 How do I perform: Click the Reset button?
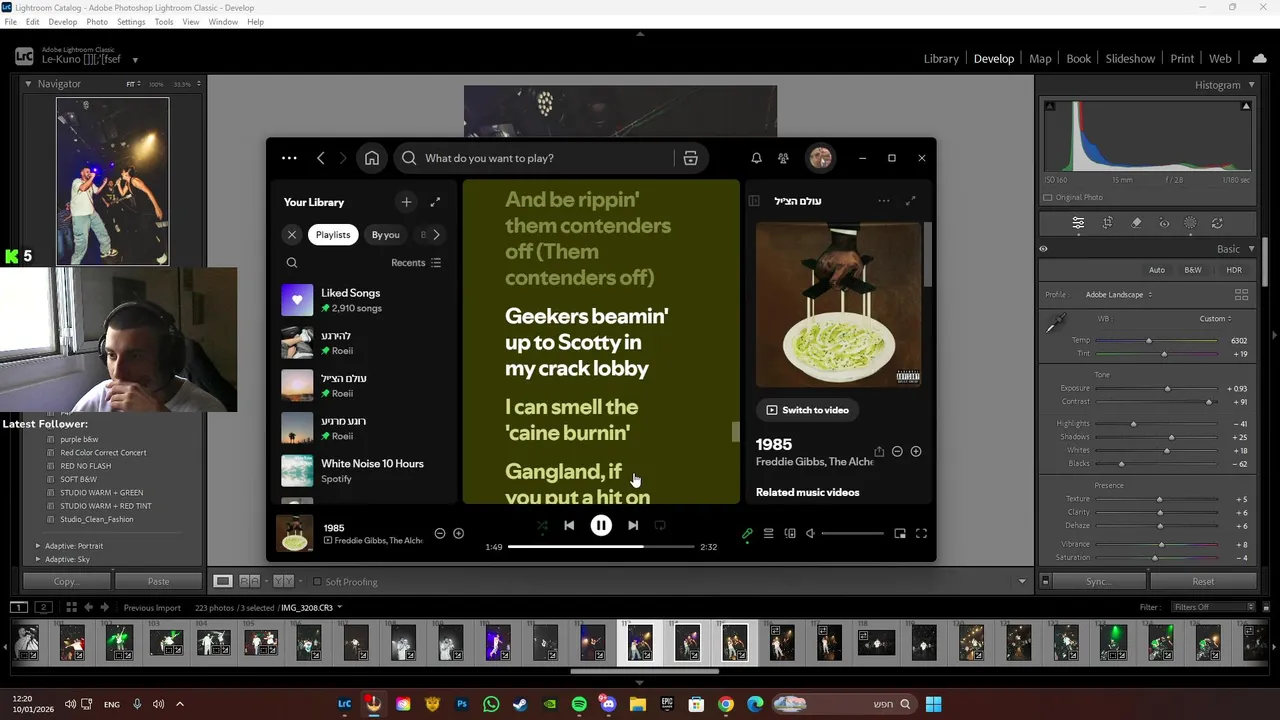(x=1203, y=581)
